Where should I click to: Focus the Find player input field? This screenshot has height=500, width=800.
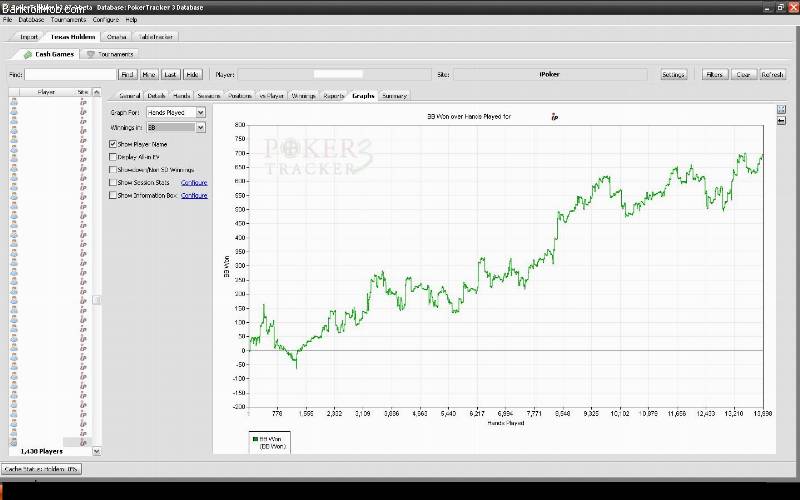click(x=70, y=74)
